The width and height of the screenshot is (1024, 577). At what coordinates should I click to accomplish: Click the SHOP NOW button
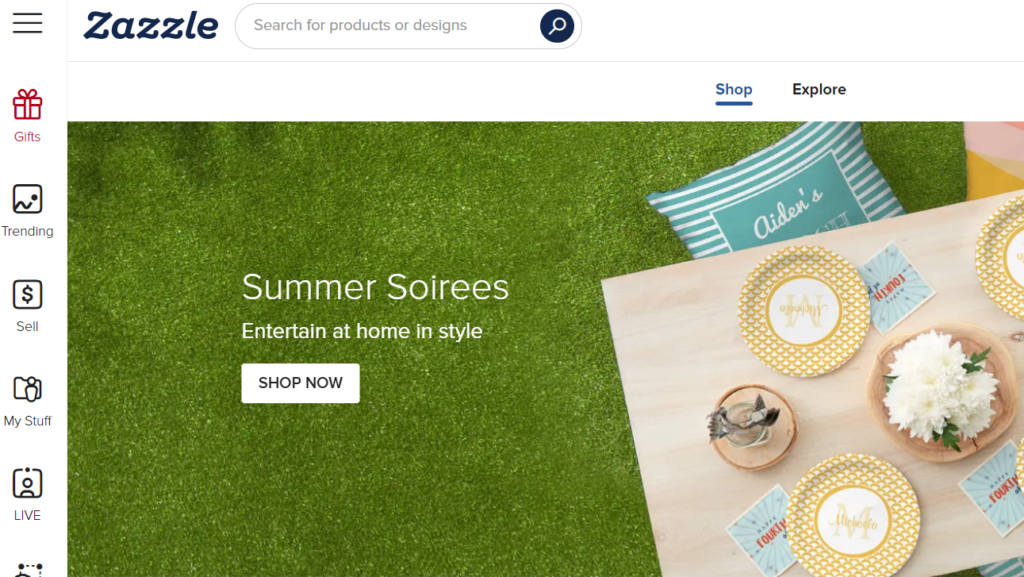point(300,383)
